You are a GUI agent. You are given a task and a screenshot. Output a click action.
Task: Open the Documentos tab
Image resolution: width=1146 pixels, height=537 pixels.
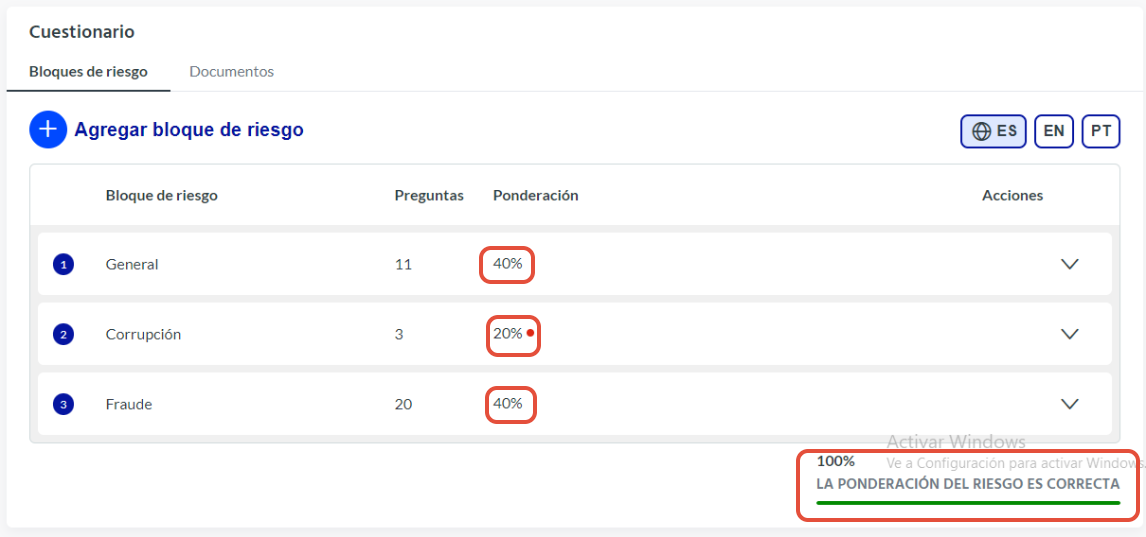232,72
